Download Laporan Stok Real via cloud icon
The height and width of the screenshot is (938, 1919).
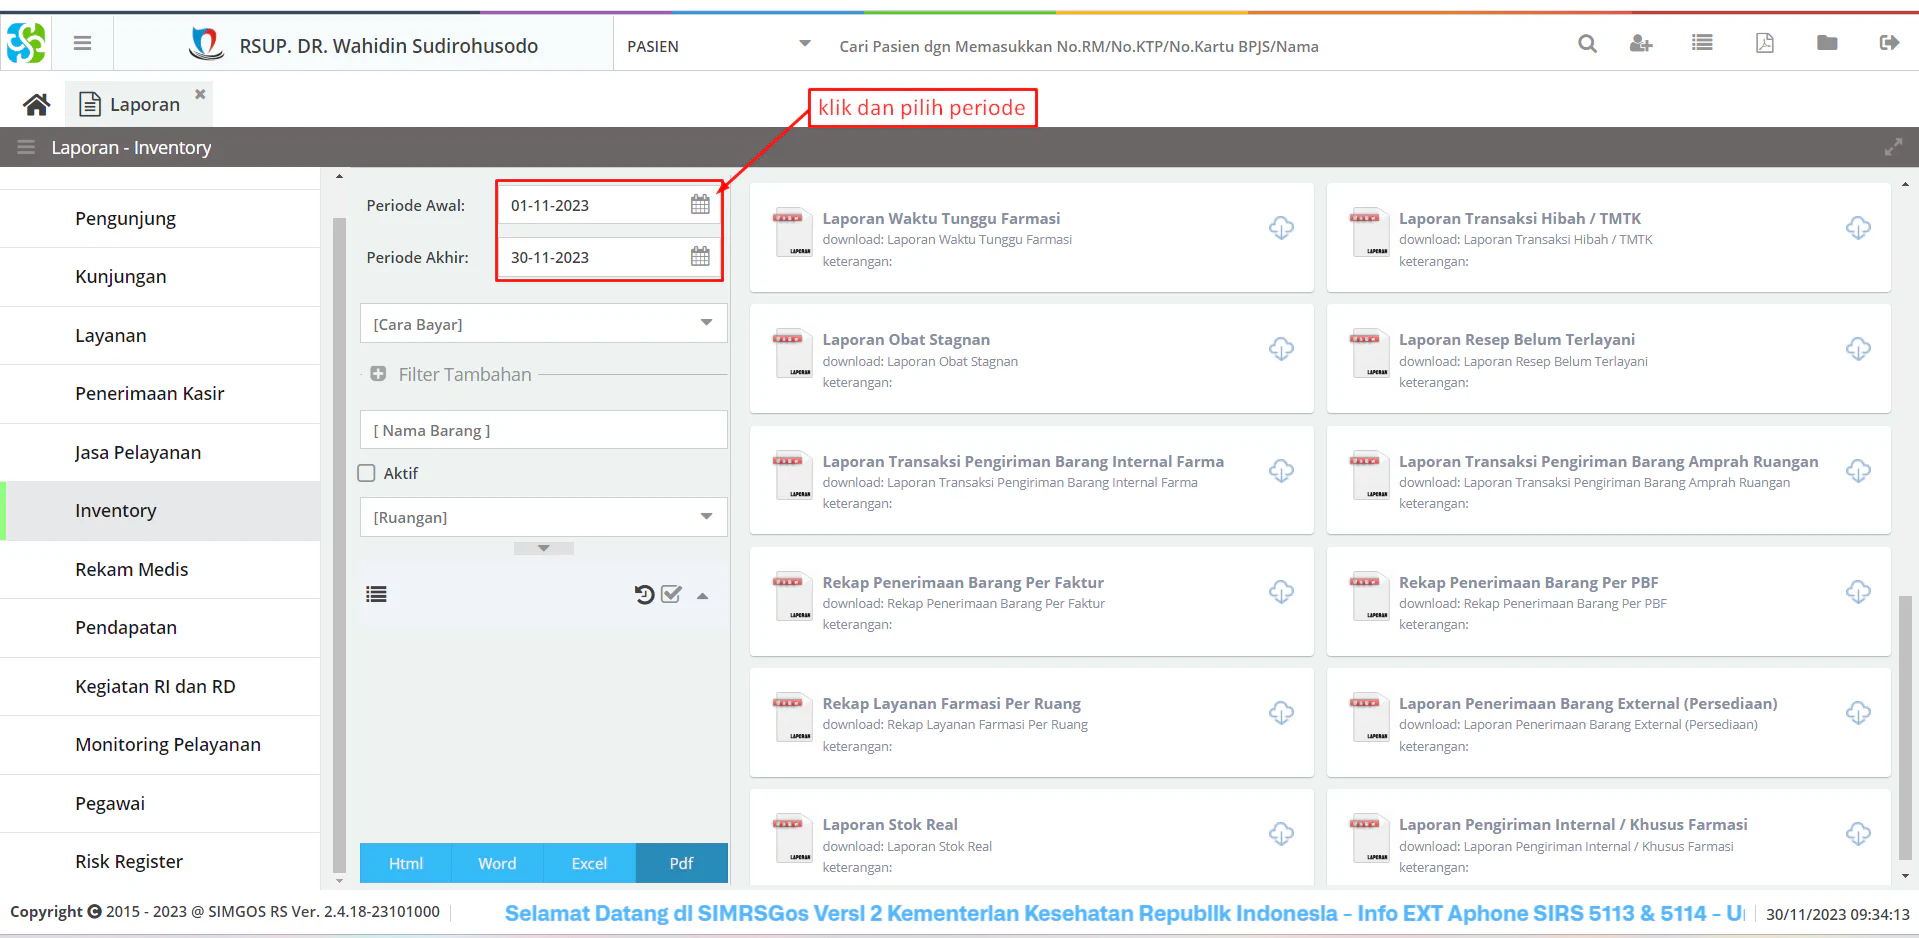1281,834
